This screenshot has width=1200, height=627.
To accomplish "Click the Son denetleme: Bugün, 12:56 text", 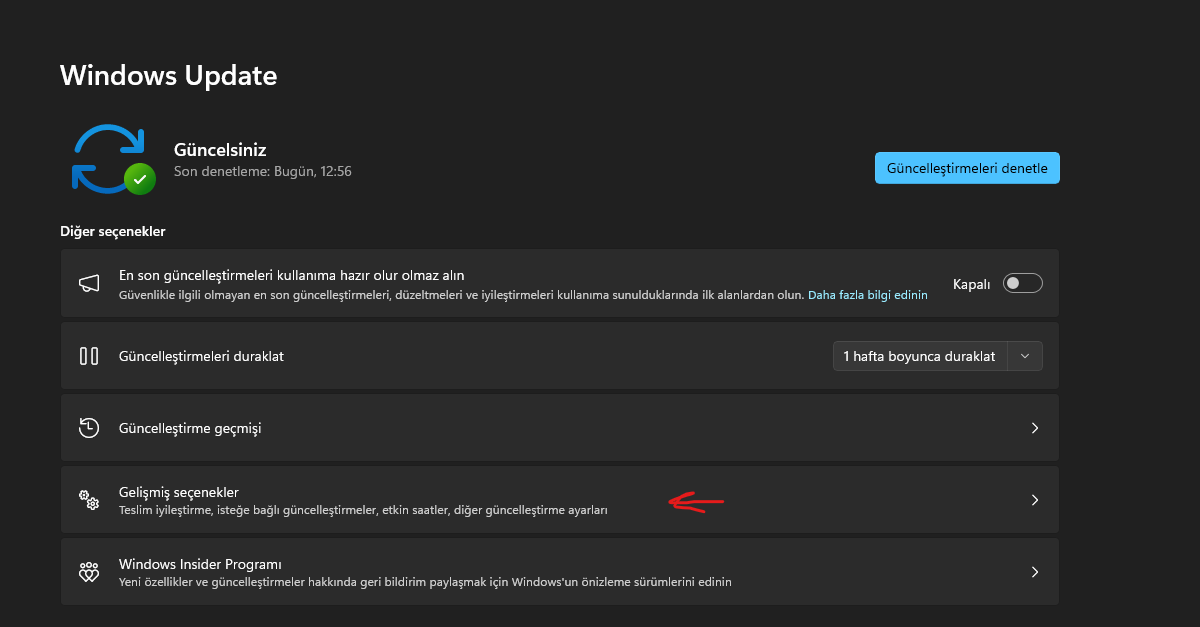I will pos(263,171).
